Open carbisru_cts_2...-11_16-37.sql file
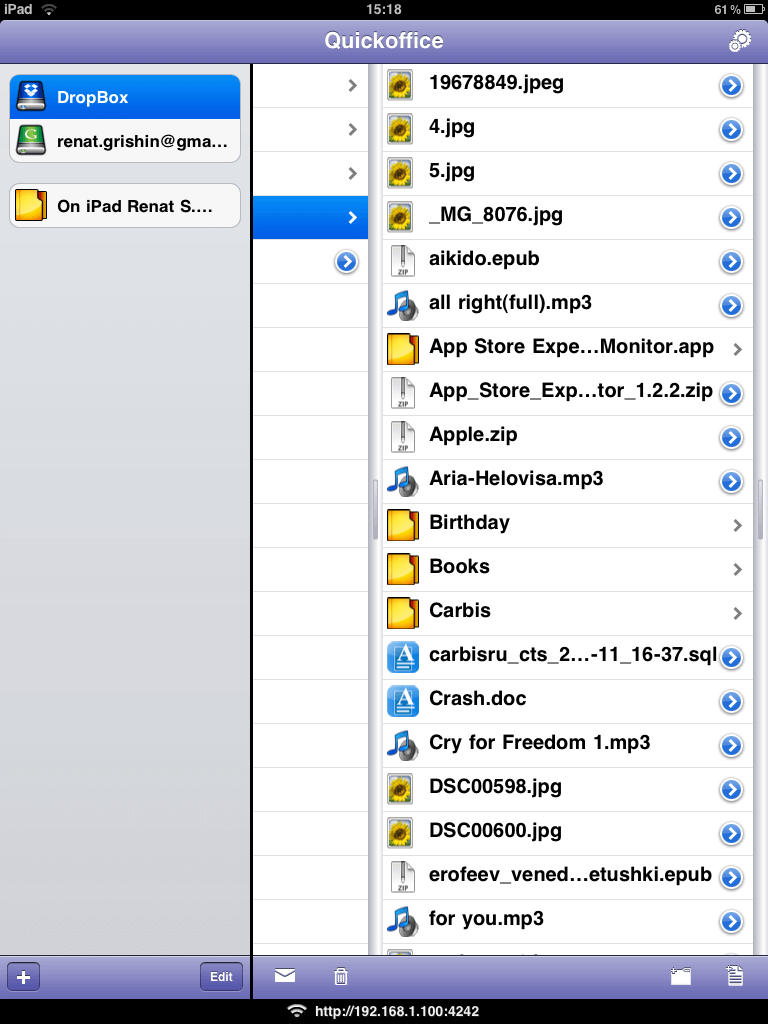The image size is (768, 1024). [568, 657]
